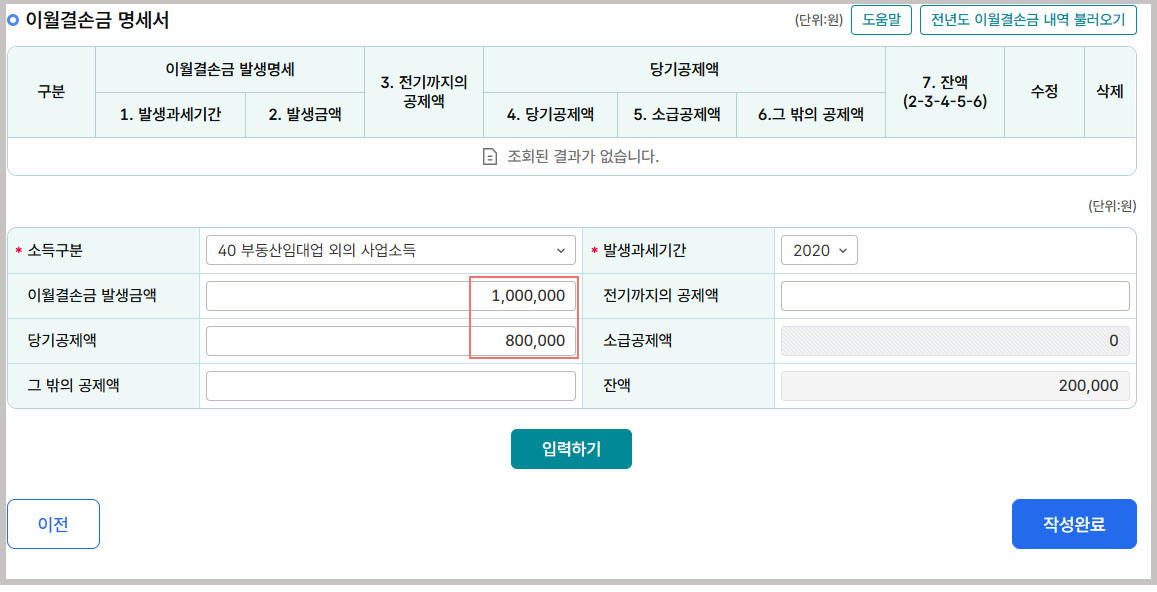Click the 그 밖의 공제액 input field
Image resolution: width=1157 pixels, height=592 pixels.
pos(390,385)
